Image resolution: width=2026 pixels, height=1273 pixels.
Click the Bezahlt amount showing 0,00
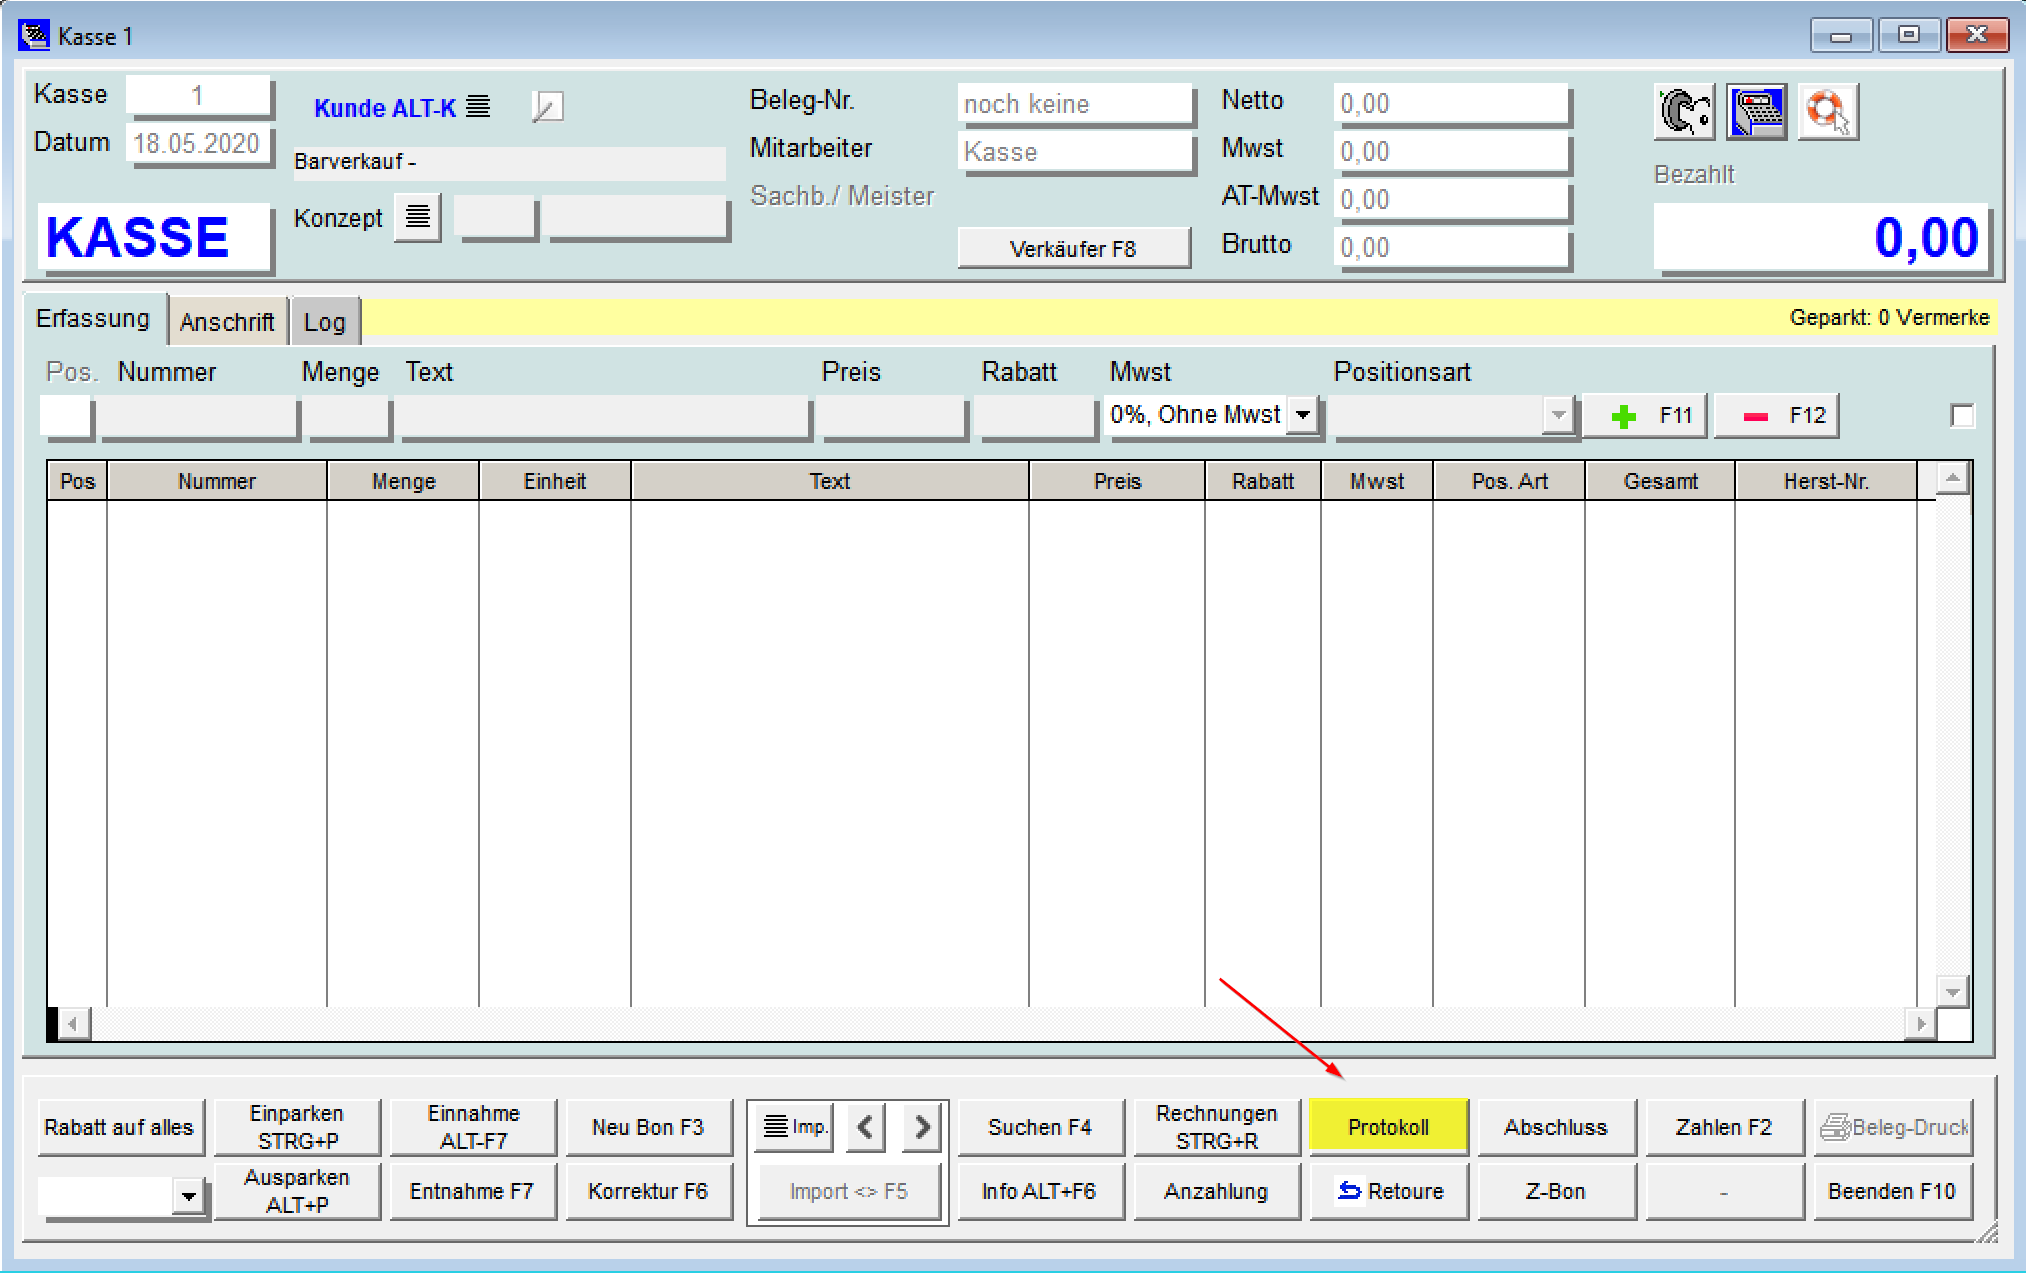pos(1822,238)
